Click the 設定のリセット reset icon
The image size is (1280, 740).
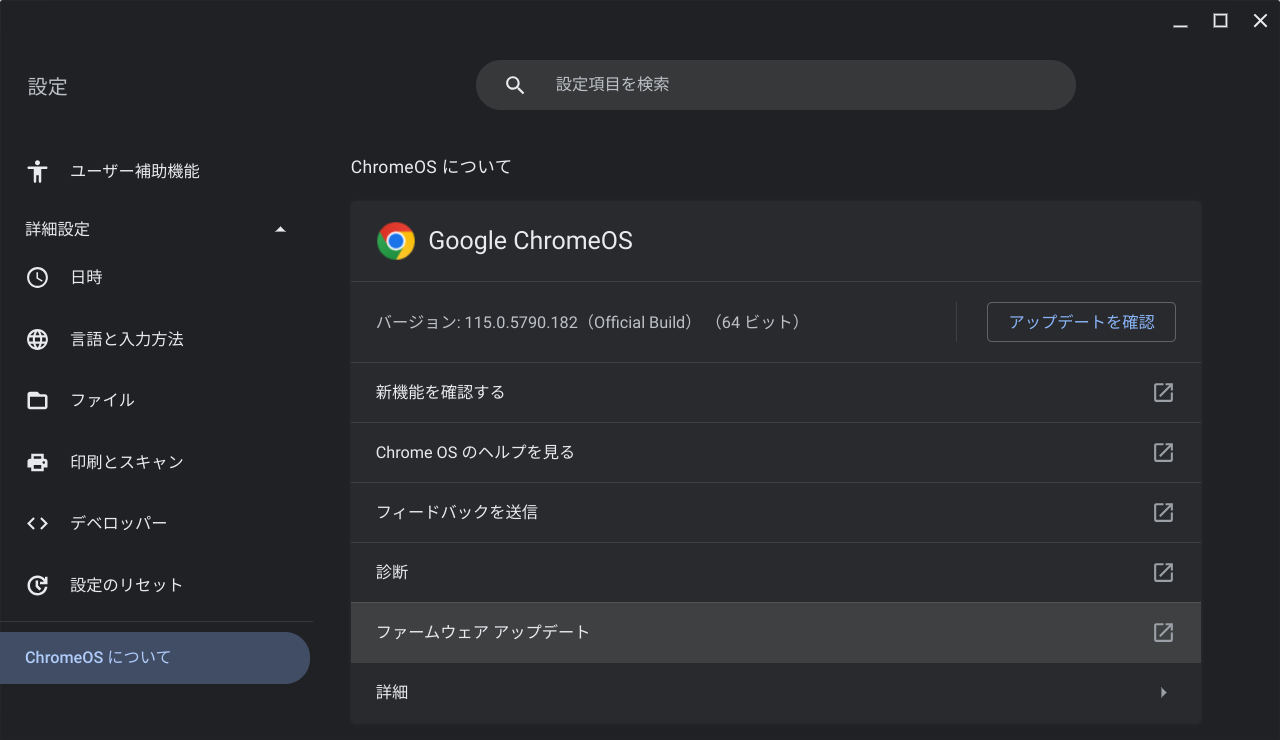click(37, 585)
